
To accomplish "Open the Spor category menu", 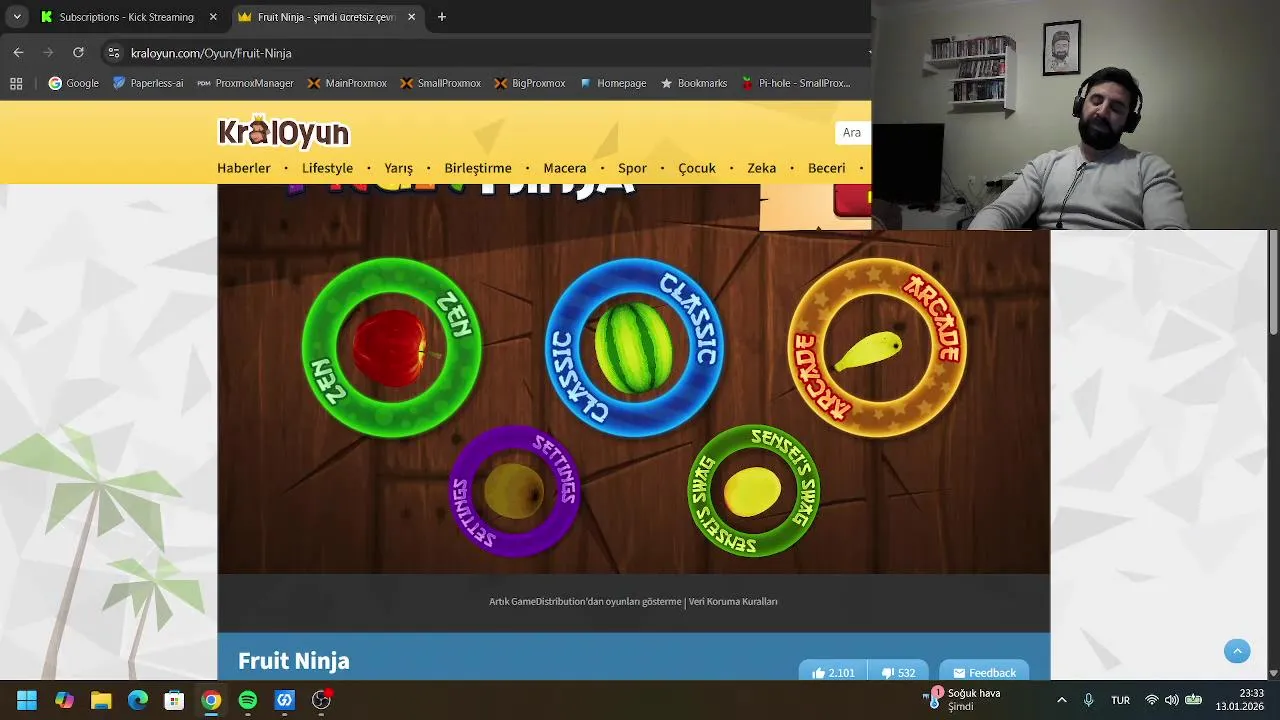I will point(632,168).
